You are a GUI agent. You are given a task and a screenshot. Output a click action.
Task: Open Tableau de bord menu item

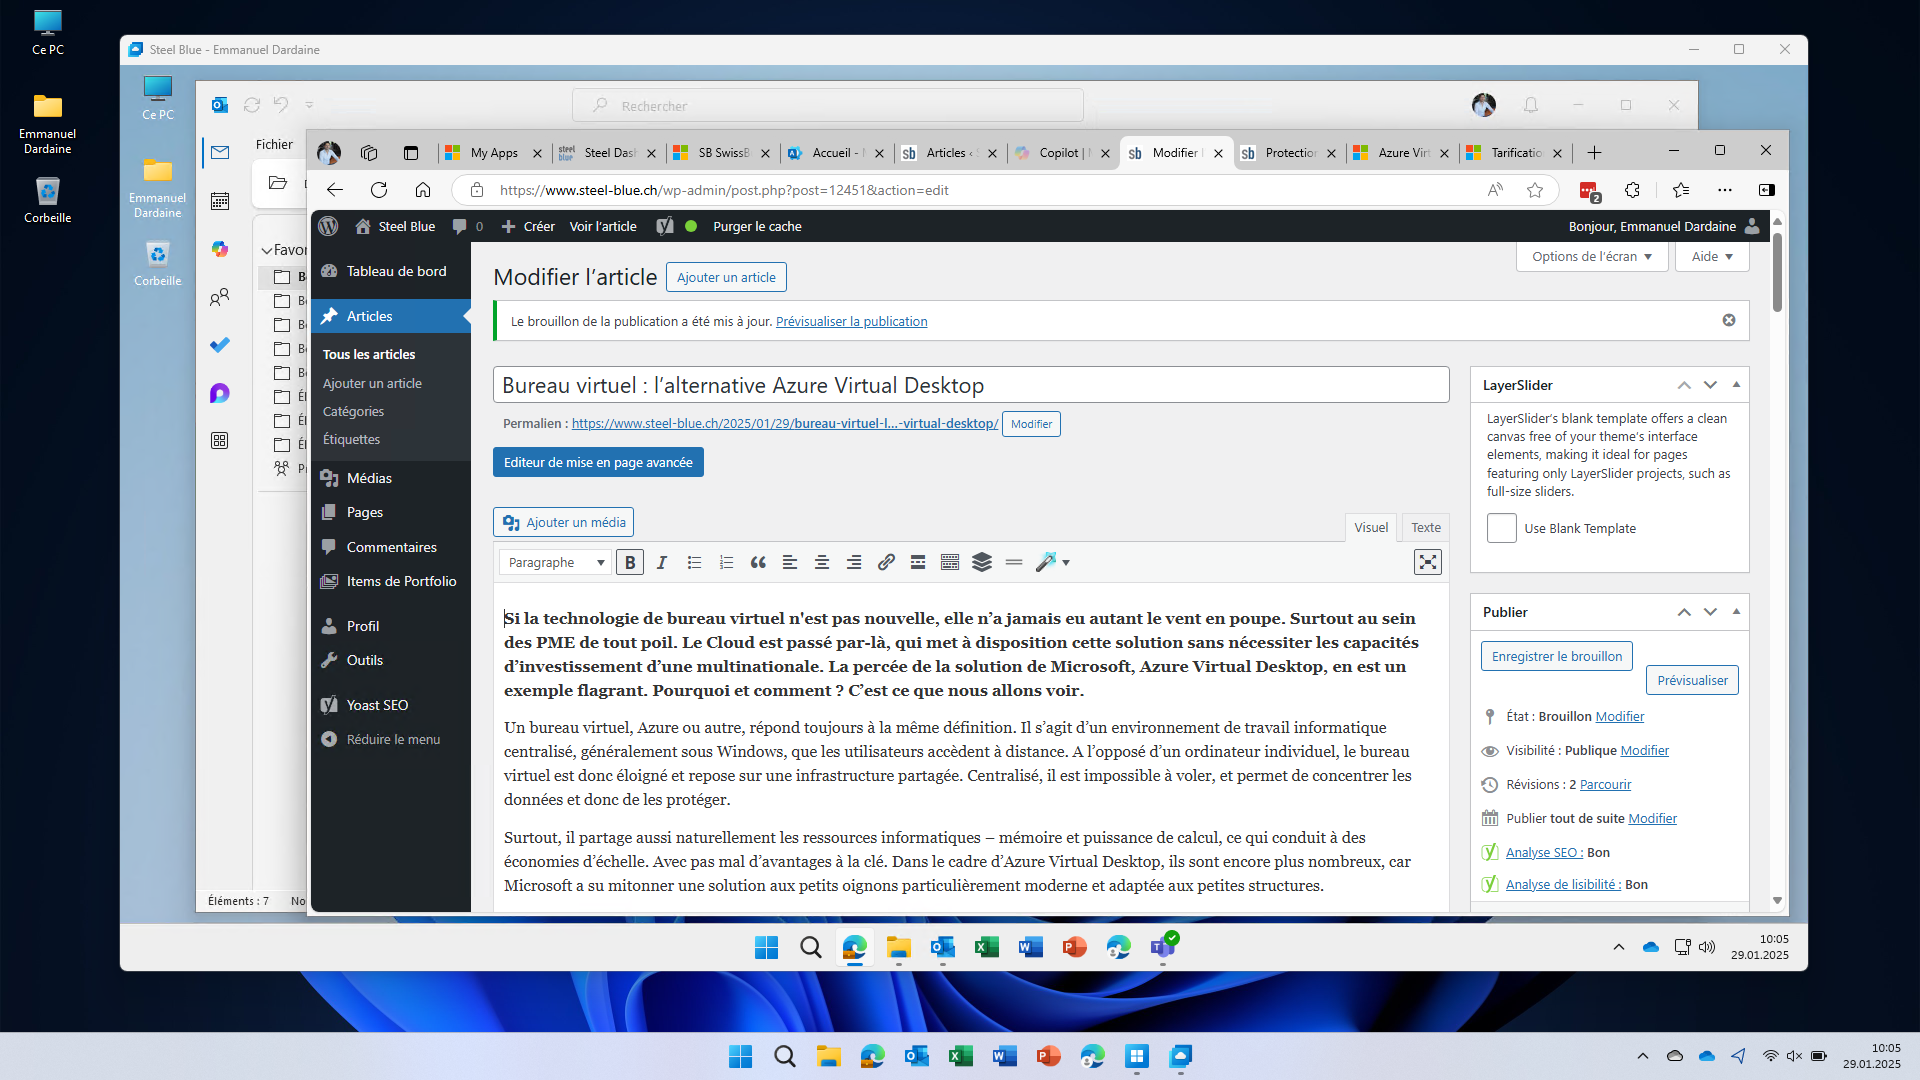pos(391,271)
